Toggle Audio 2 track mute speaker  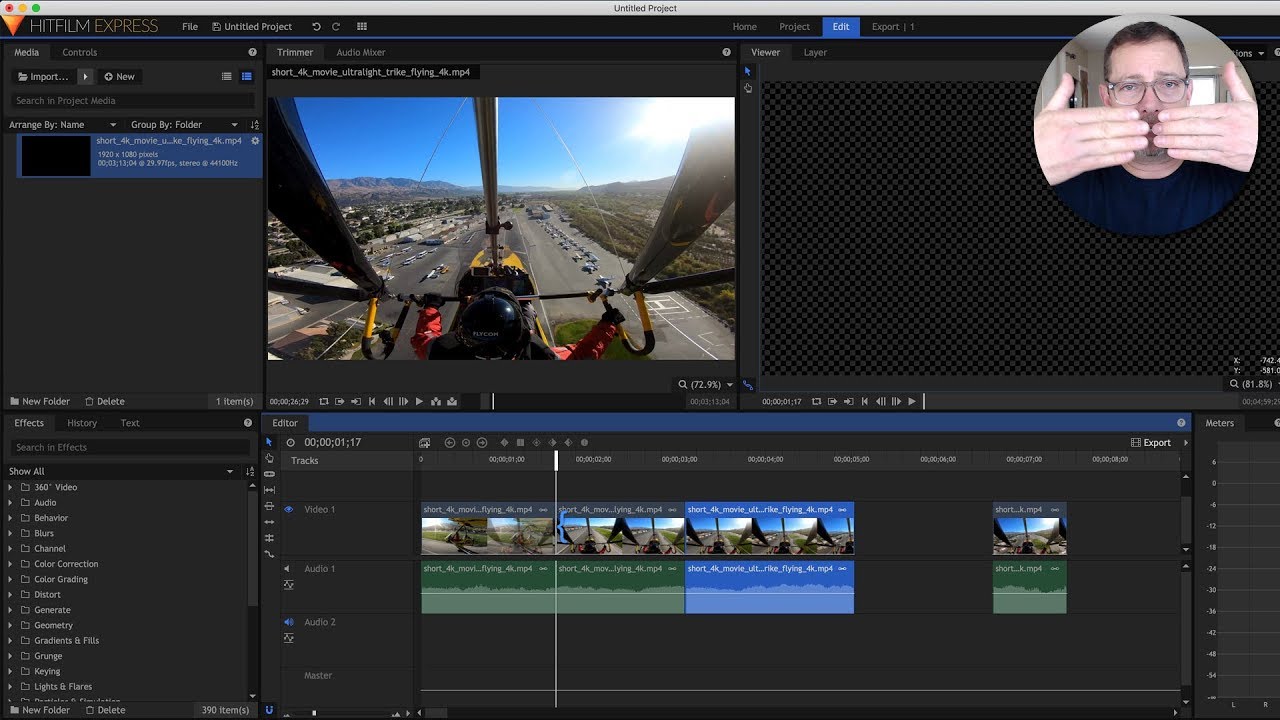(288, 622)
